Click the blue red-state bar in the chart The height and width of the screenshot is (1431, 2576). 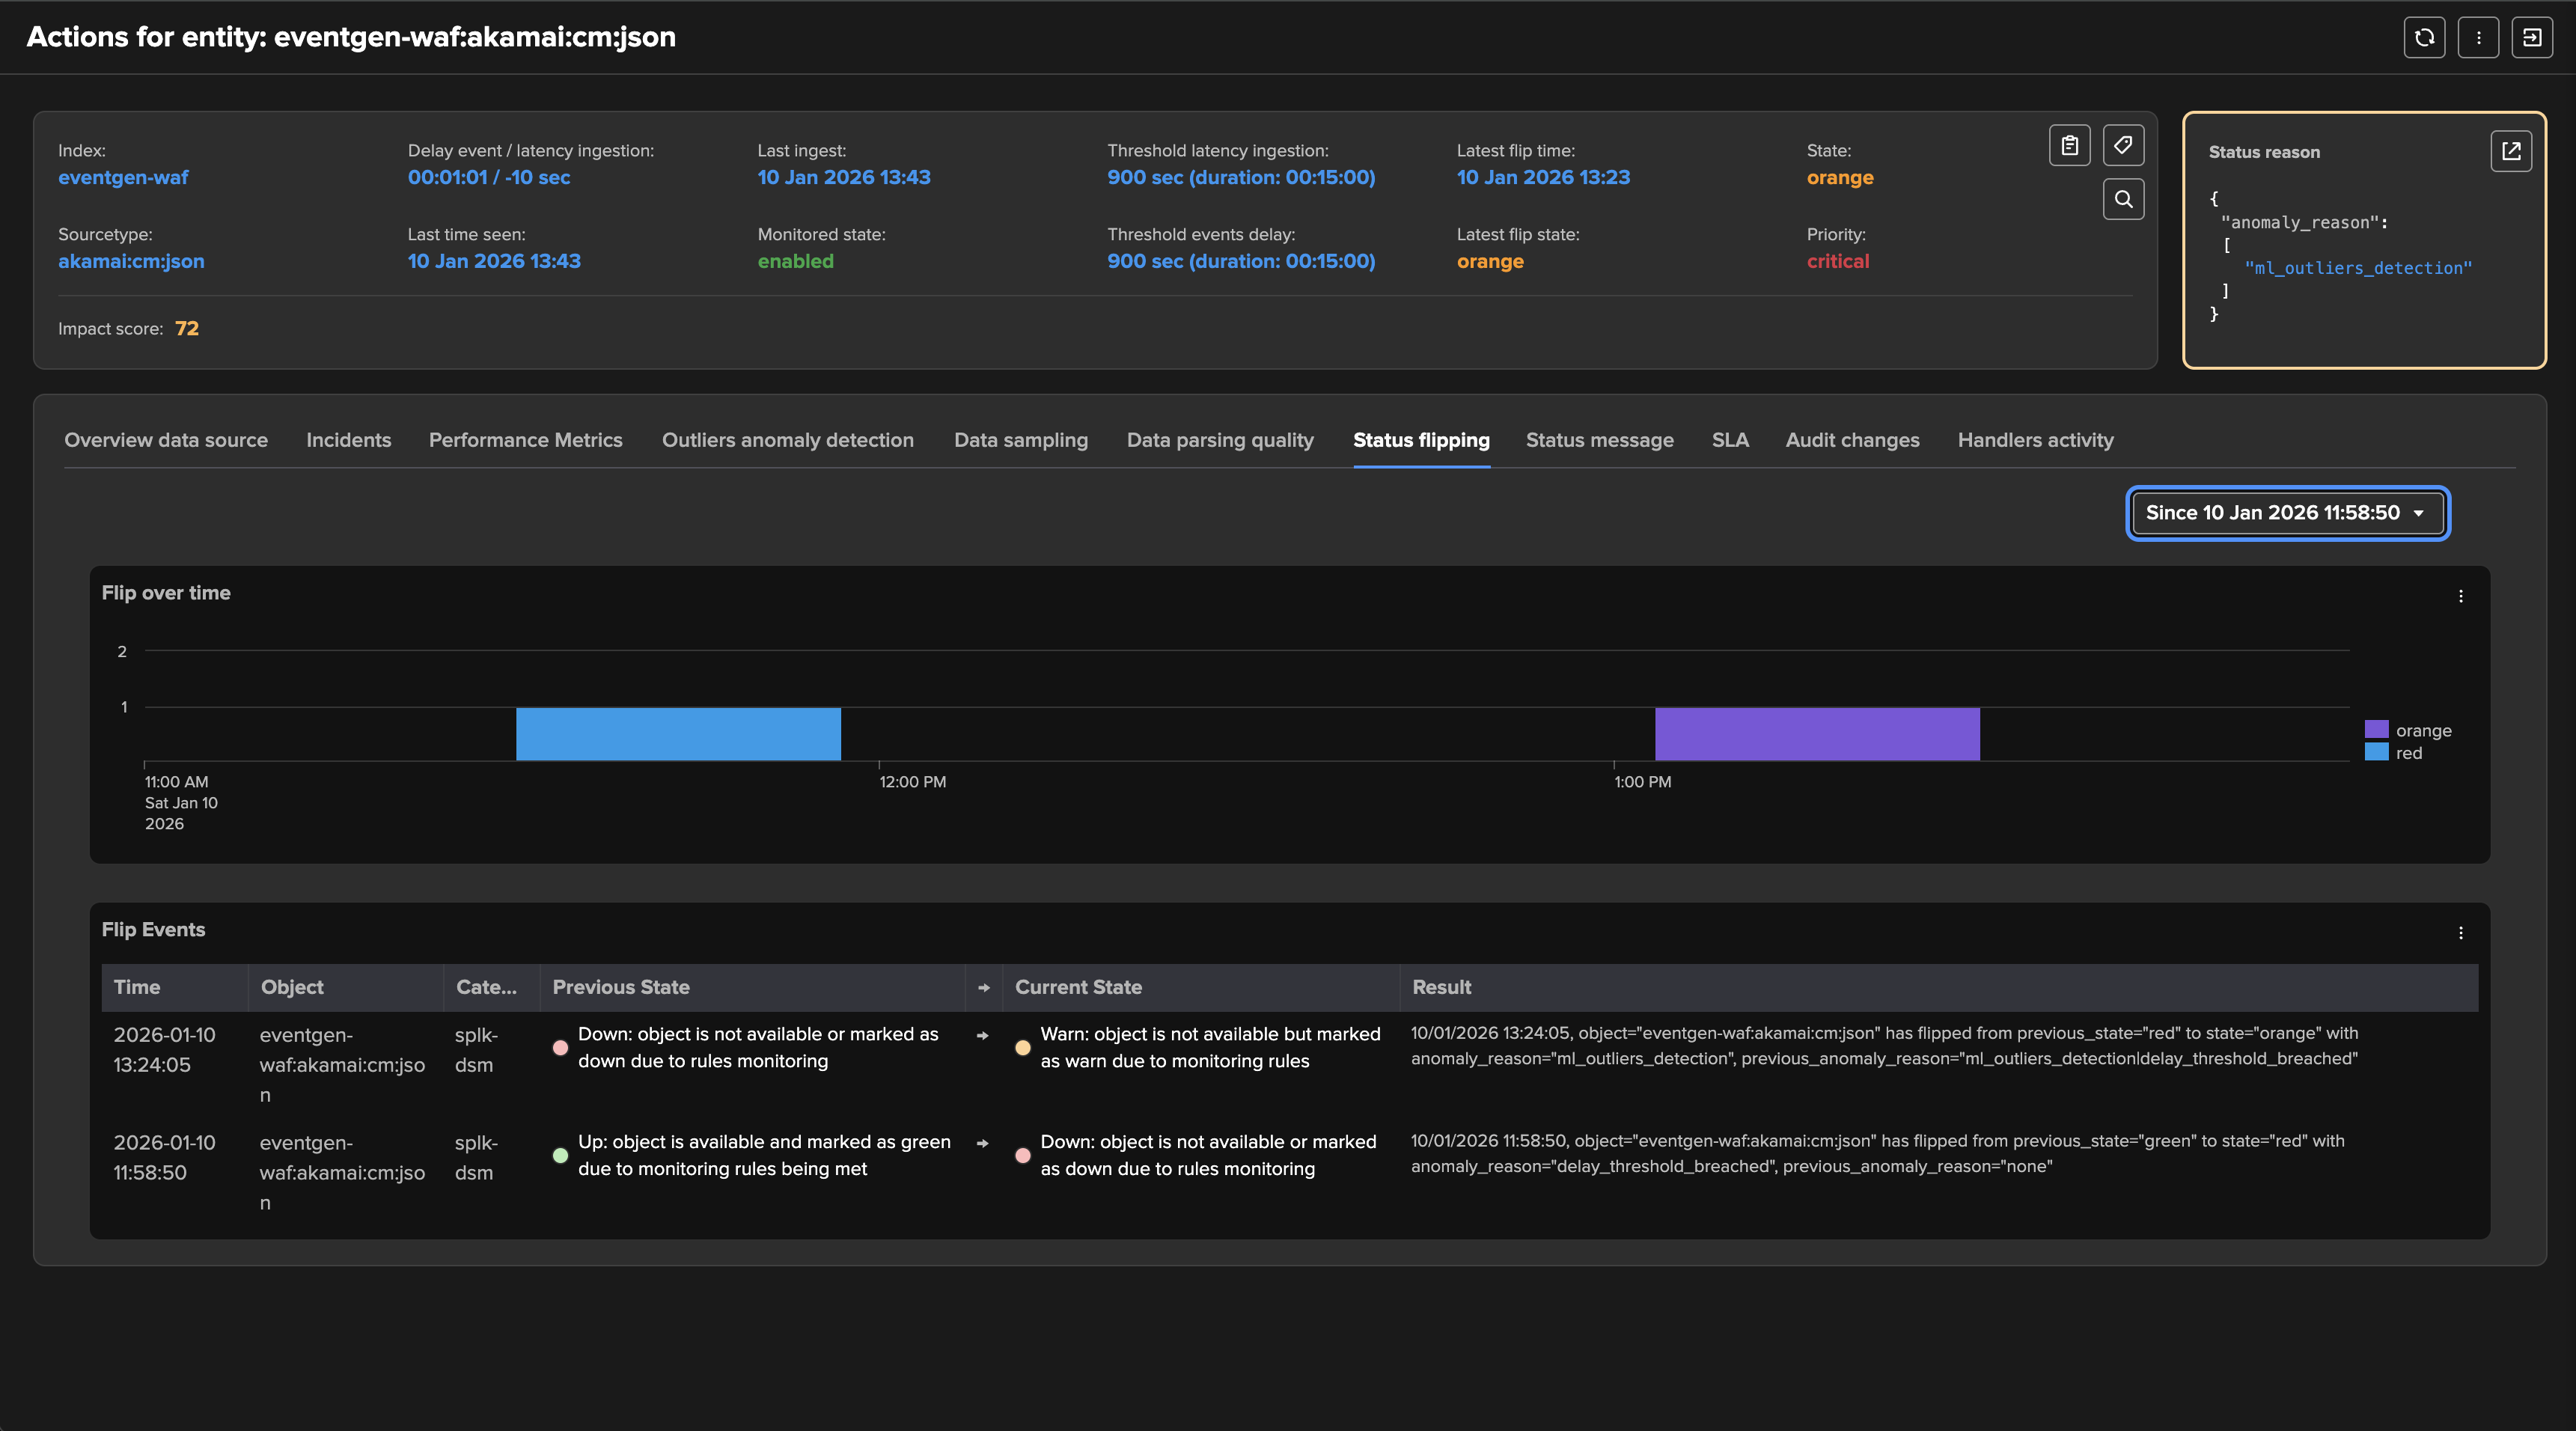pos(678,734)
